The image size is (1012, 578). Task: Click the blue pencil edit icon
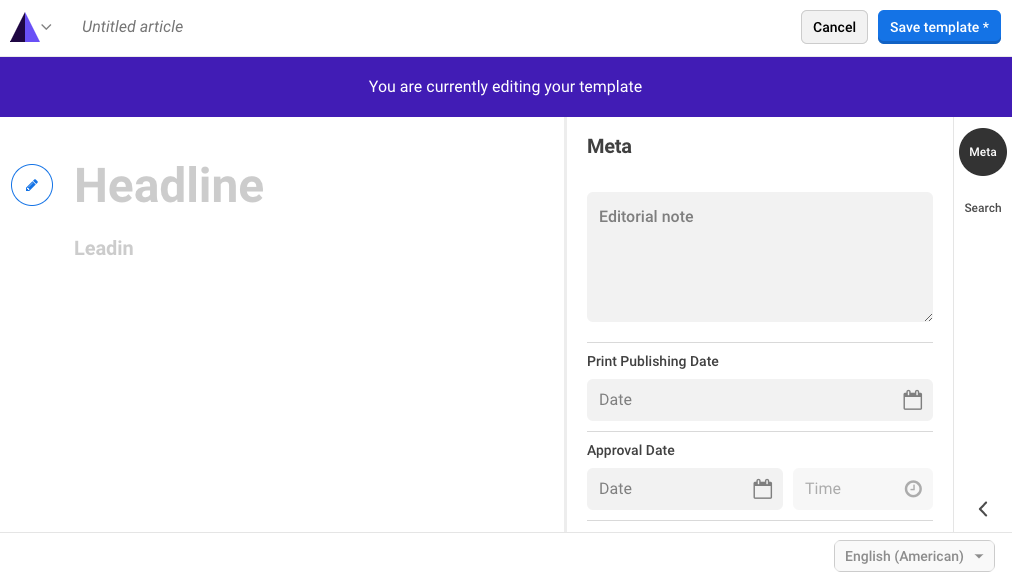coord(32,186)
